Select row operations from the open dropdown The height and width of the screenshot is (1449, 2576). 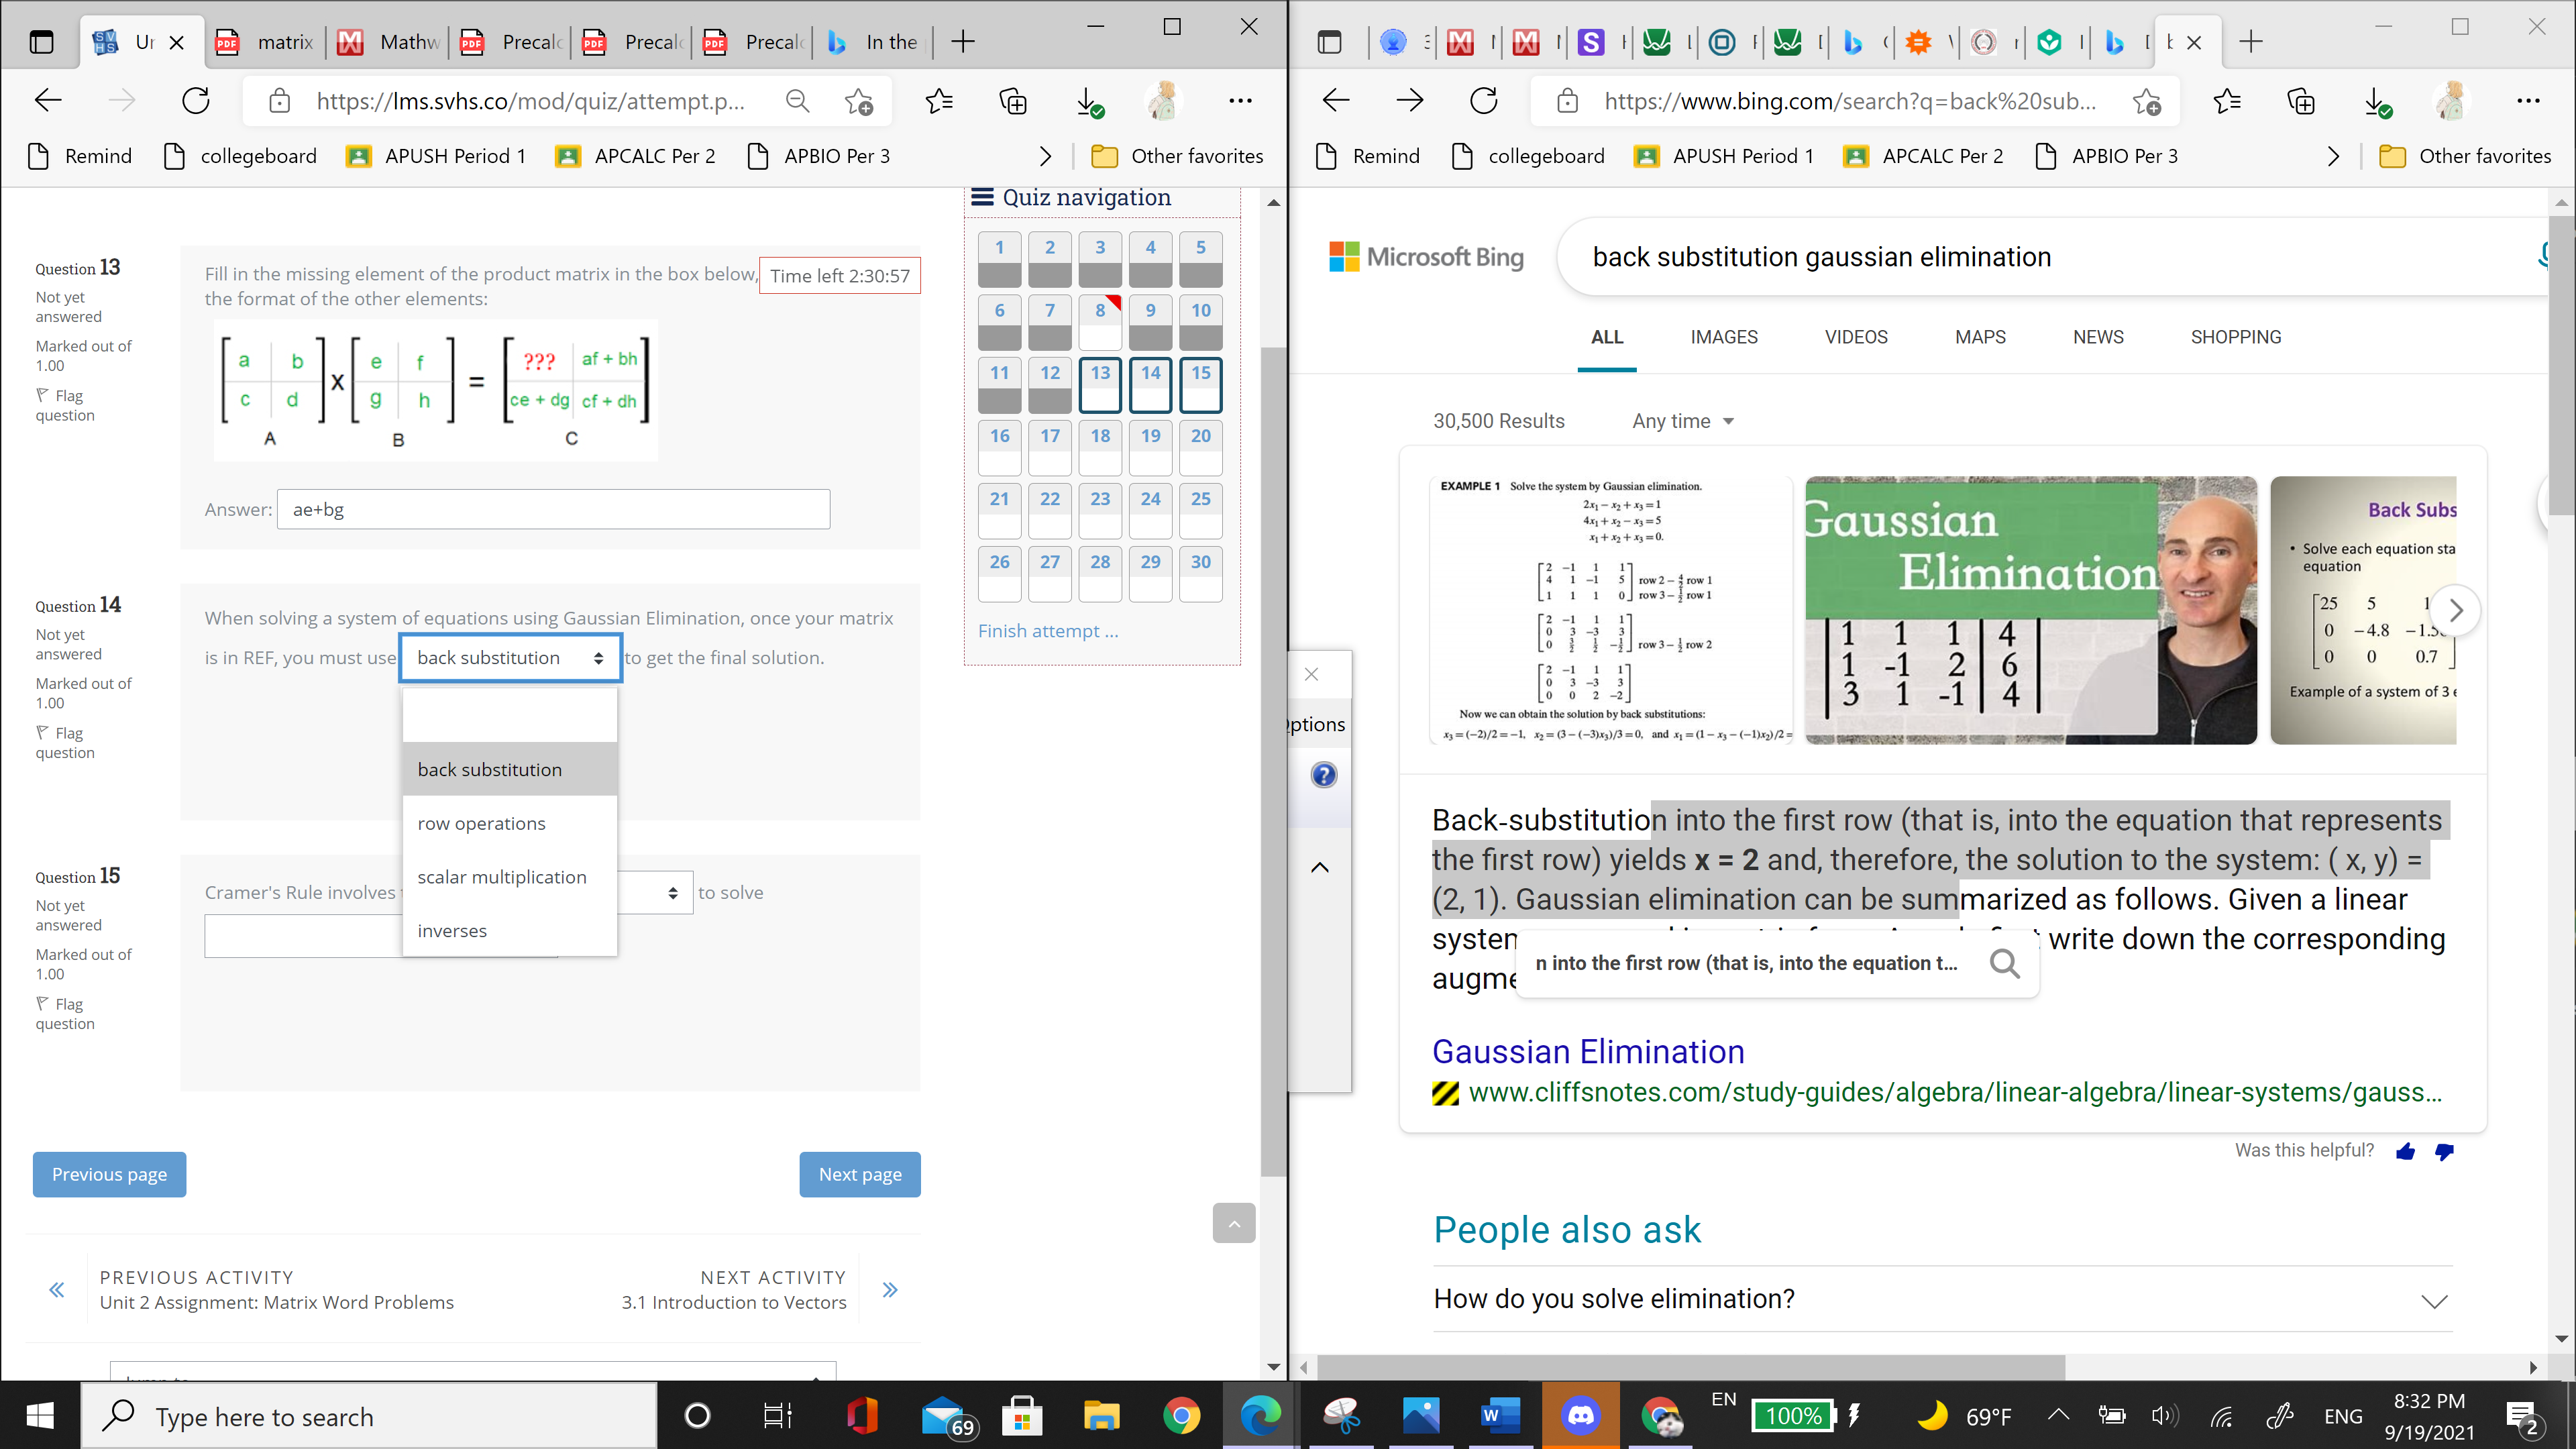481,822
